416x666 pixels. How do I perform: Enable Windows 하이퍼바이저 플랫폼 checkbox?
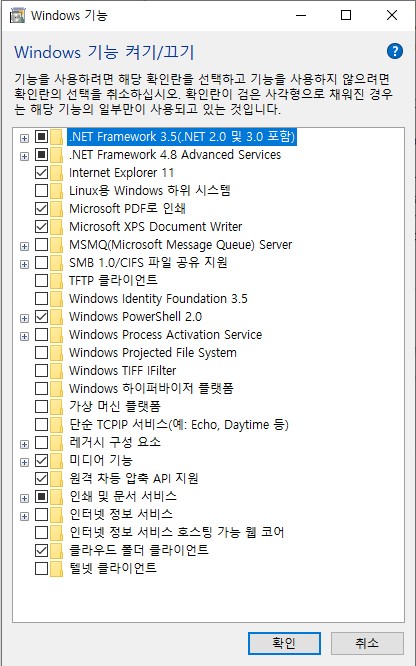[x=41, y=388]
